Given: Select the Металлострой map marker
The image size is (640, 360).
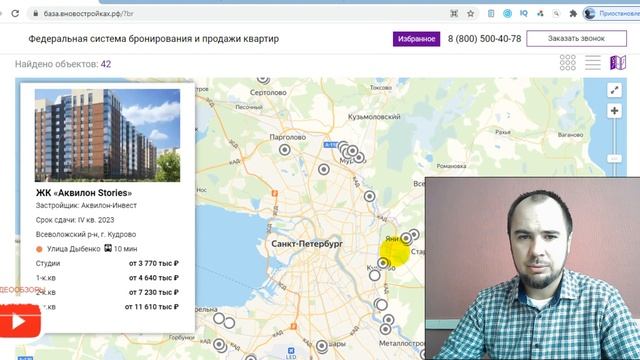Looking at the screenshot, I should point(385,329).
